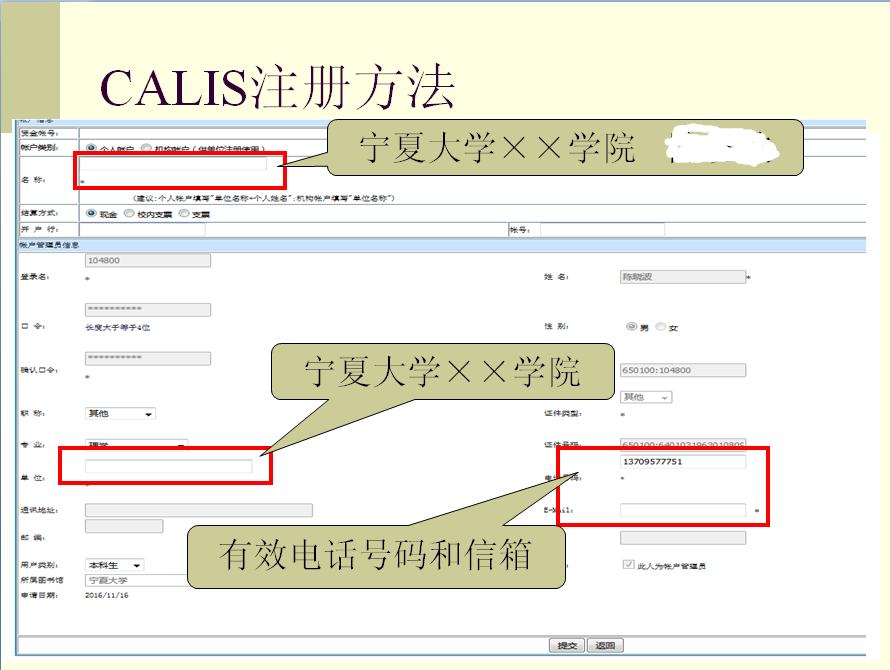The height and width of the screenshot is (670, 890).
Task: Click the 所属图书馆 field showing 宁夏大学
Action: [x=136, y=580]
